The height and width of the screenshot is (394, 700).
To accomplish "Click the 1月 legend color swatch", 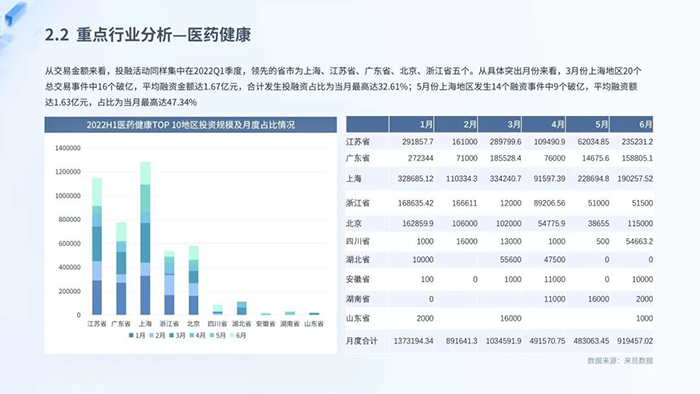I will tap(131, 335).
